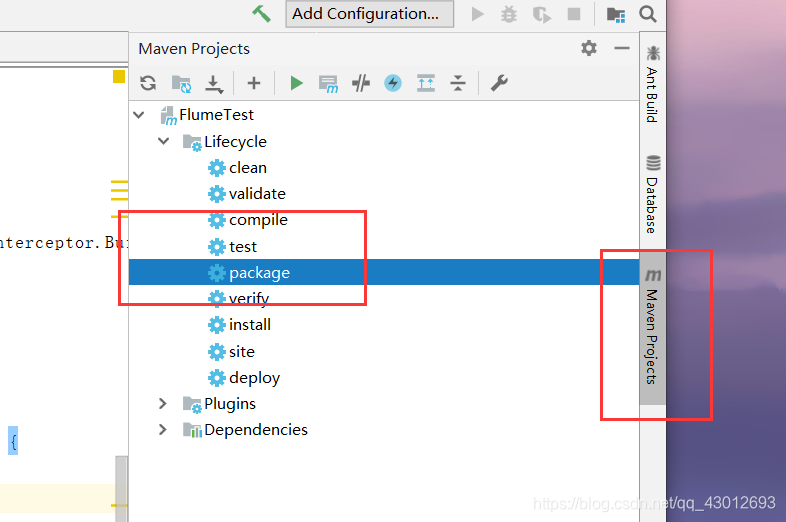Open the Database side tab
Image resolution: width=786 pixels, height=522 pixels.
coord(653,195)
